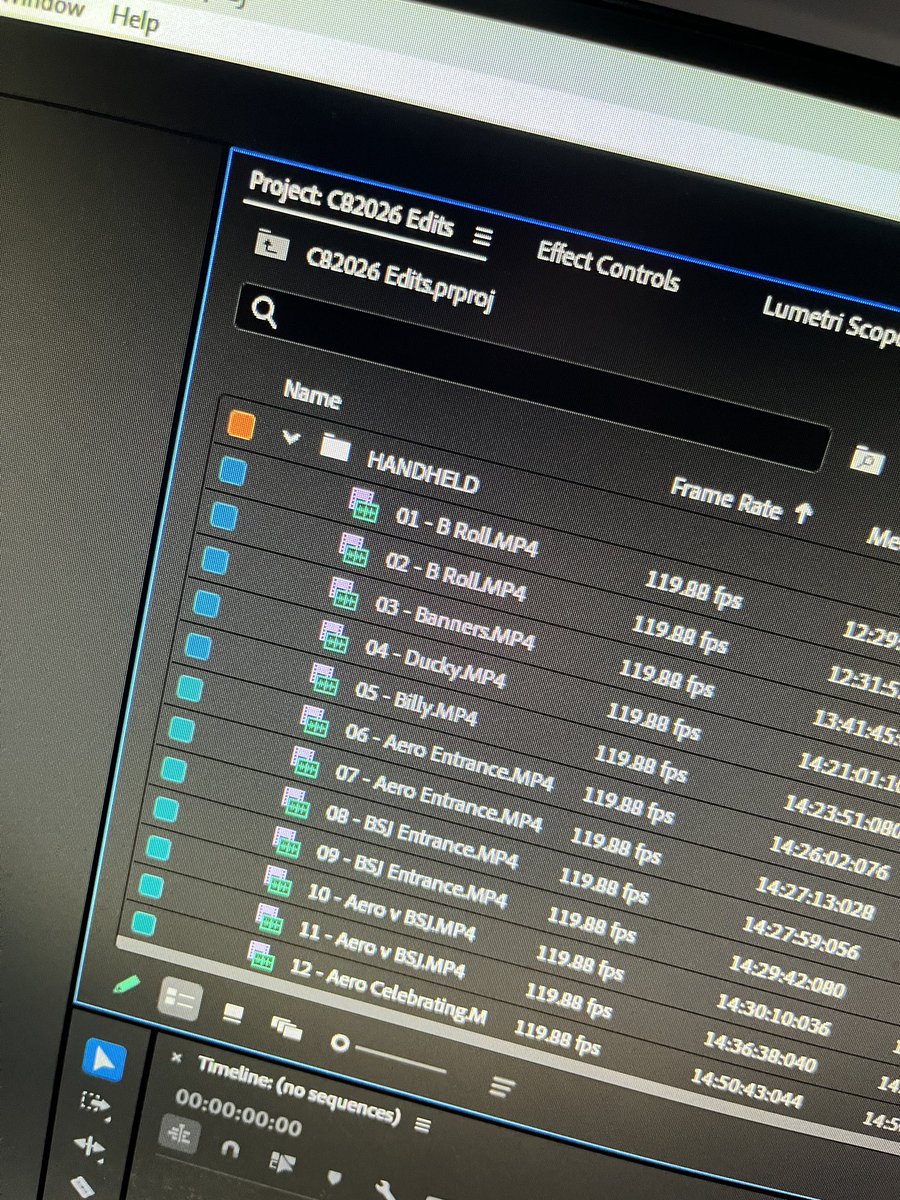Sort by the Name column header

click(x=312, y=395)
